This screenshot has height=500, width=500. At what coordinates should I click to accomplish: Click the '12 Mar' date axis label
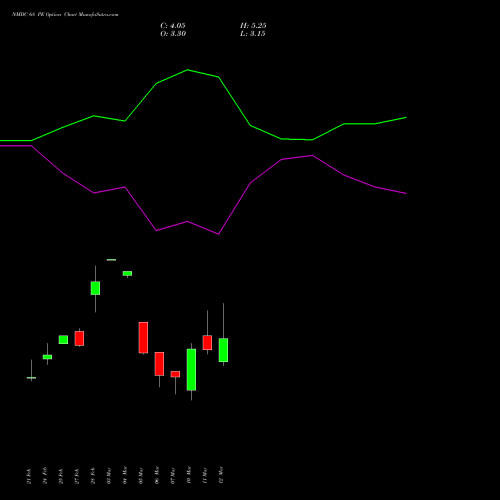point(221,475)
